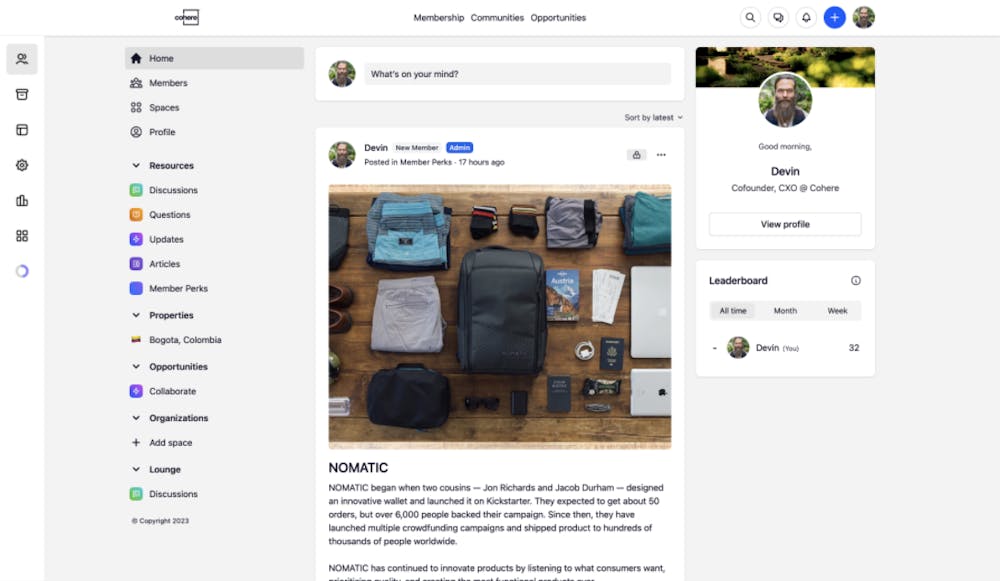Click the purple Updates icon
Screen dimensions: 1000x581
[136, 239]
